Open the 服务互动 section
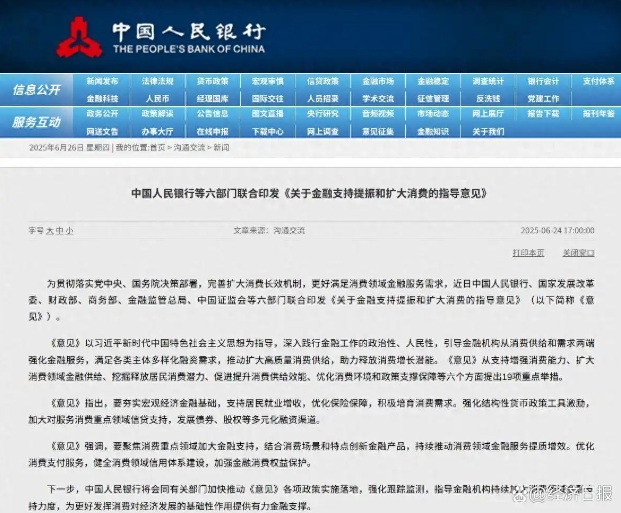This screenshot has width=621, height=513. coord(36,122)
